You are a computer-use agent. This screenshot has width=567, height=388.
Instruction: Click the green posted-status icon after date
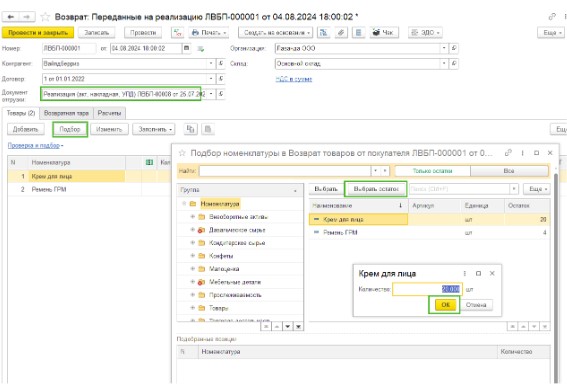(x=200, y=49)
